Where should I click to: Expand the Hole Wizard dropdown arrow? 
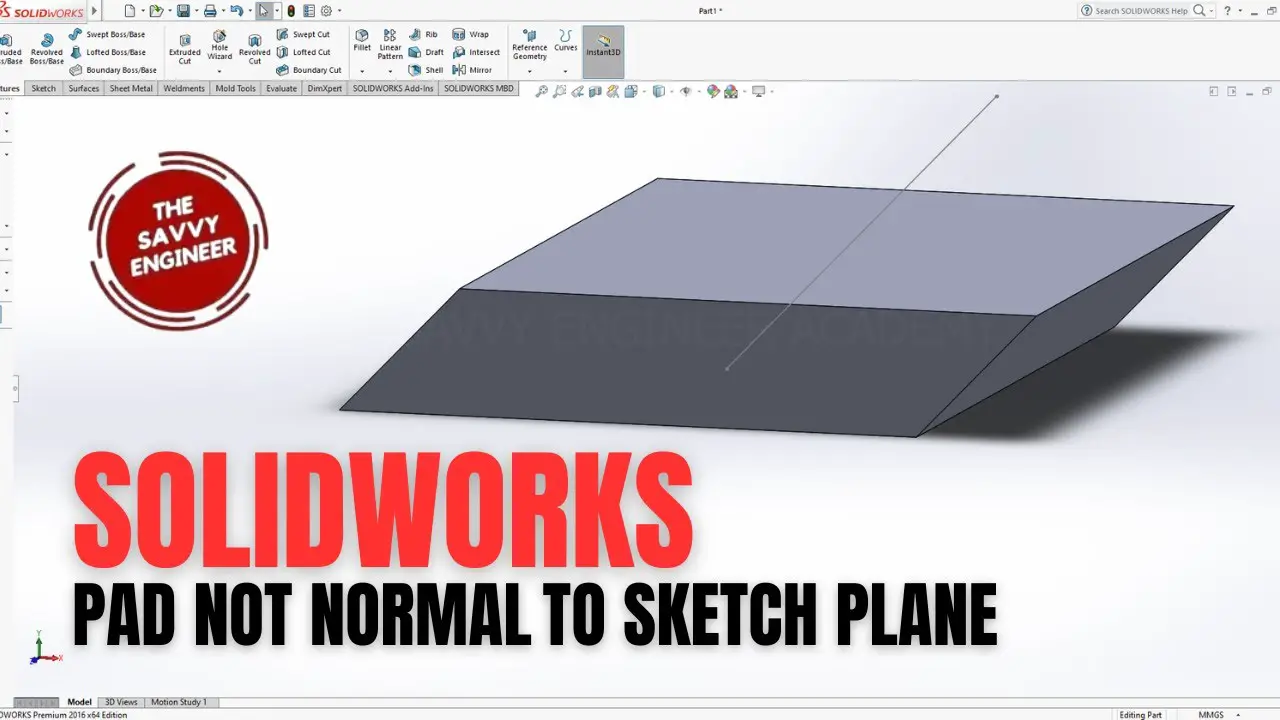(219, 72)
